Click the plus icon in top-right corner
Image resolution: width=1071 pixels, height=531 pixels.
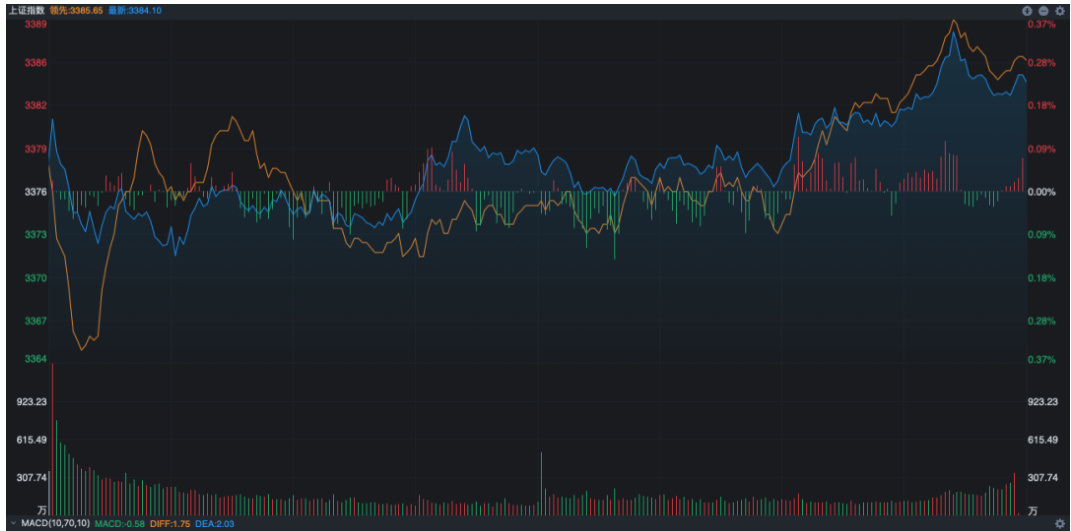pos(1026,10)
